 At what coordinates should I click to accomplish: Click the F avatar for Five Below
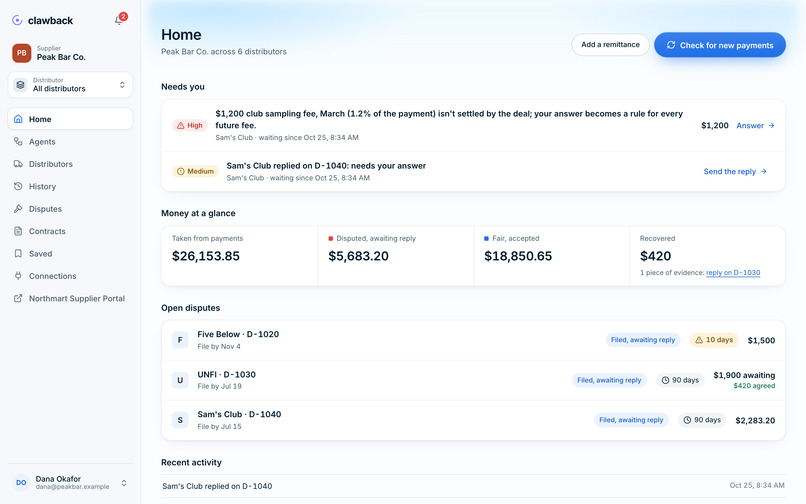[x=180, y=340]
